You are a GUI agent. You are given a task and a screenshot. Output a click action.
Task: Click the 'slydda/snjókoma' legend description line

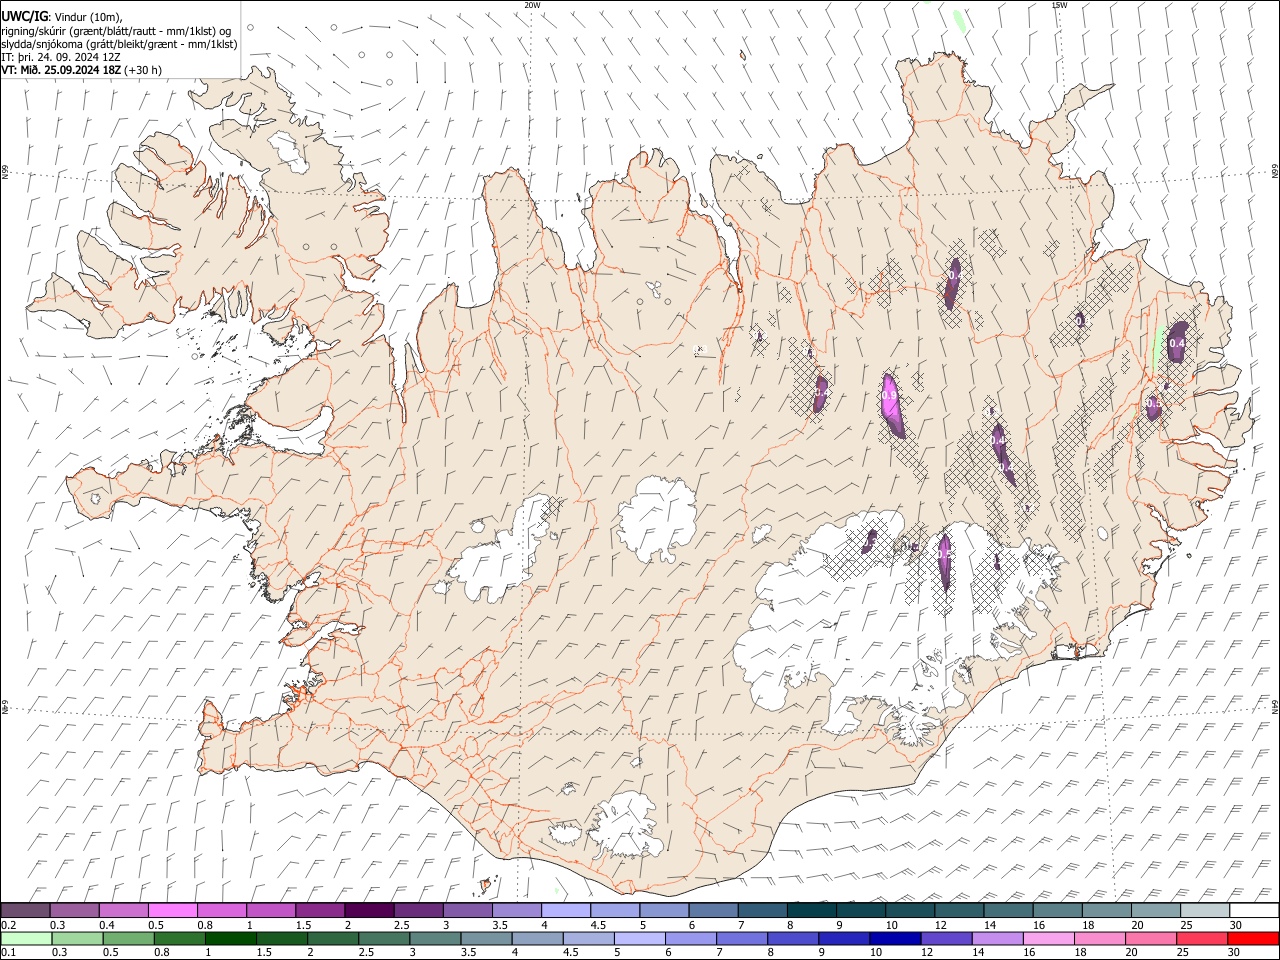119,44
